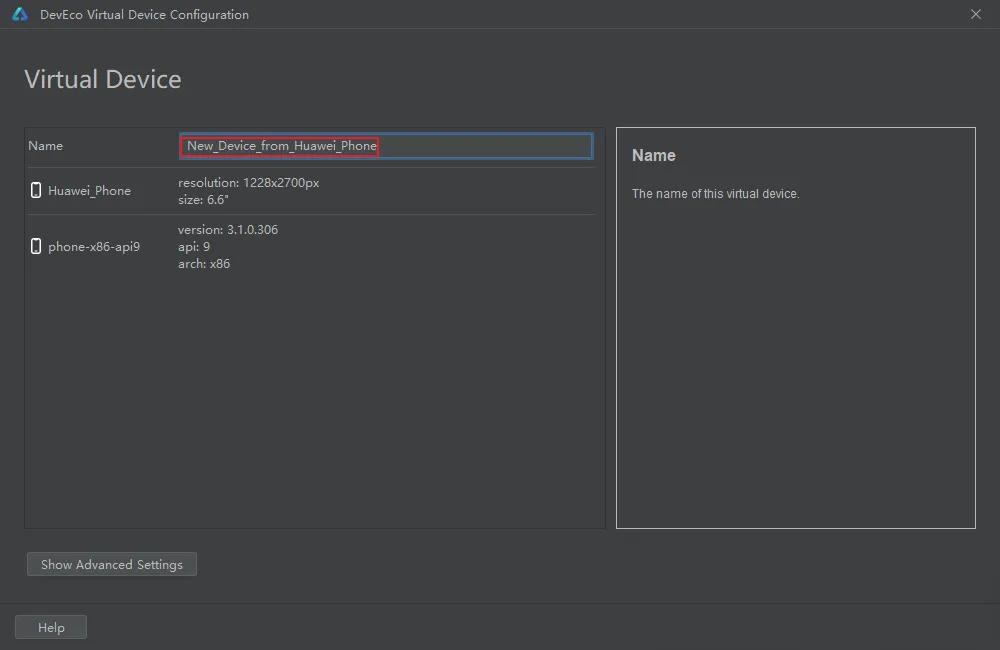1000x650 pixels.
Task: Click the api: 9 text
Action: (194, 247)
